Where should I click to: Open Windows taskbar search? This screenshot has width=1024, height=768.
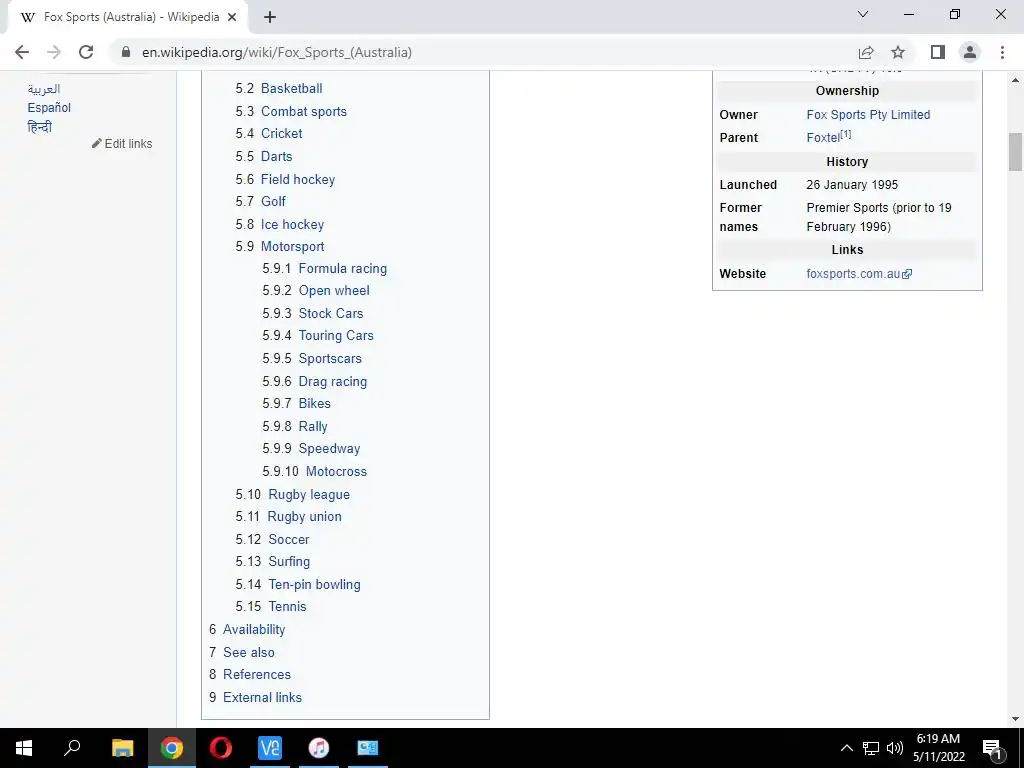click(x=72, y=748)
